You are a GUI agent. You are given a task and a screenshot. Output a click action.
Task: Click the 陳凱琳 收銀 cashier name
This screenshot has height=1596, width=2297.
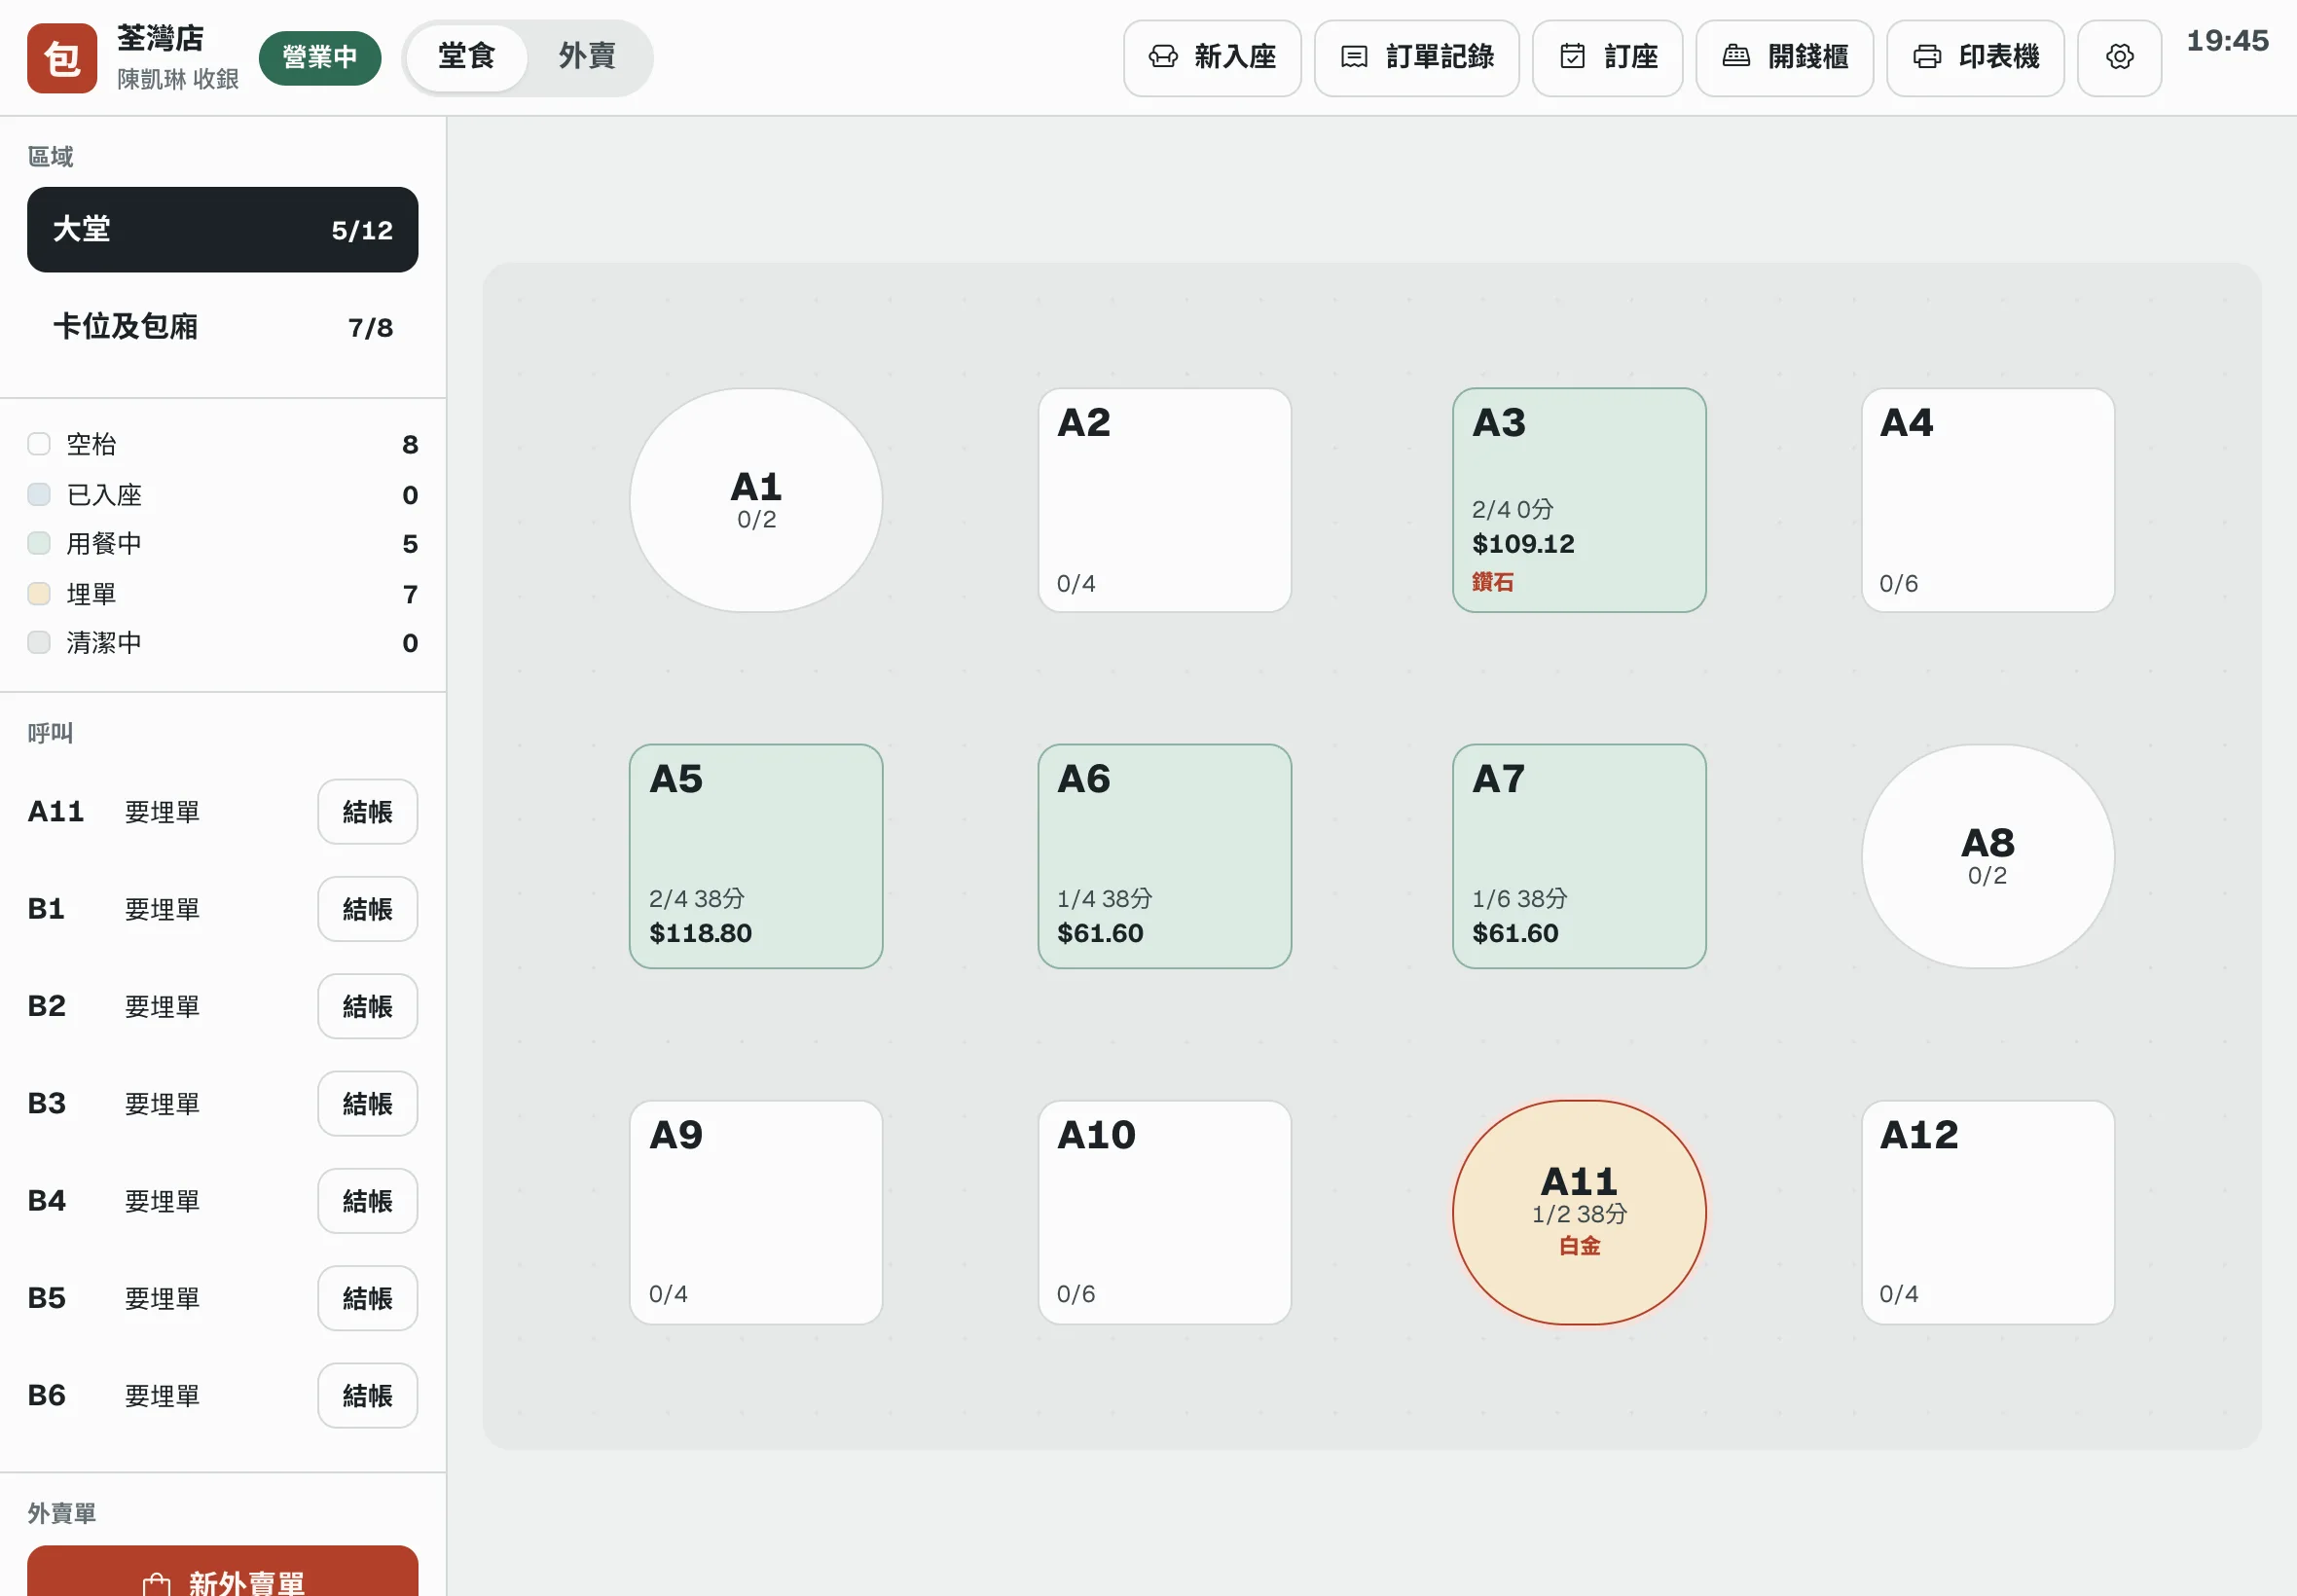pyautogui.click(x=178, y=79)
